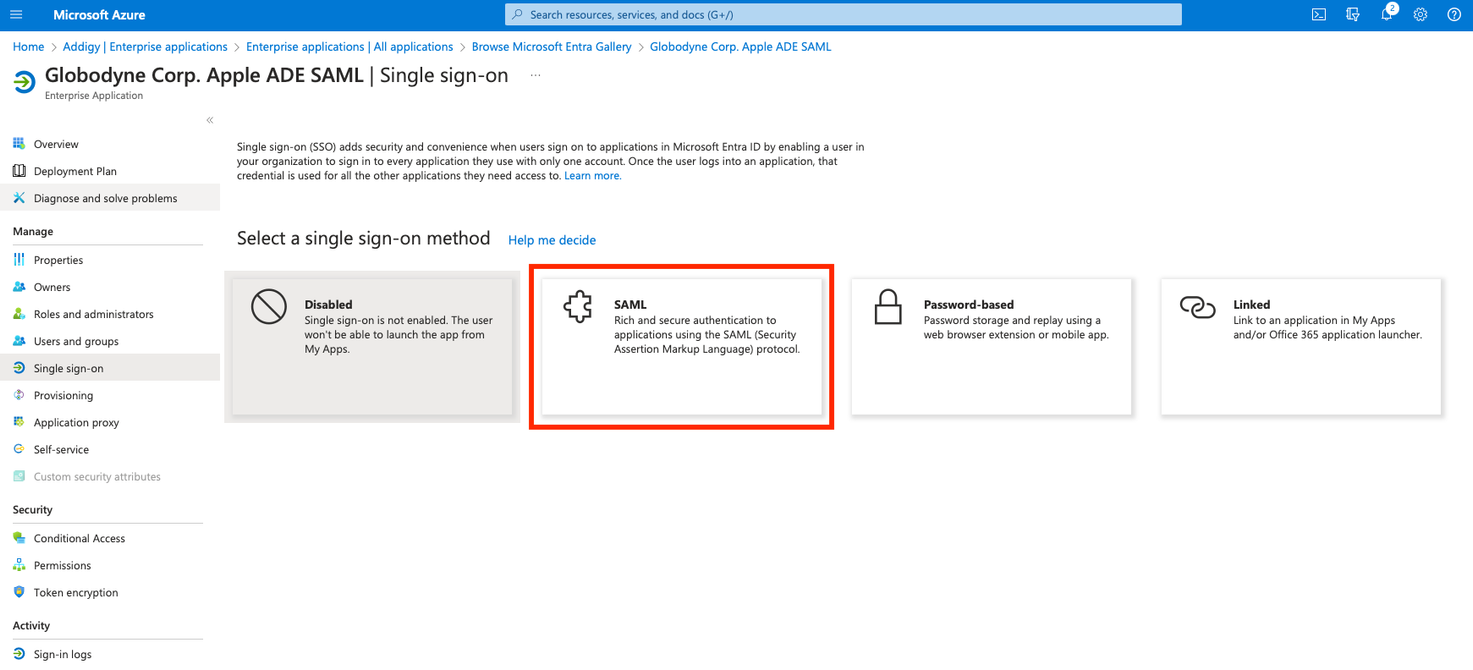The image size is (1473, 670).
Task: Click the Permissions sidebar icon
Action: tap(19, 565)
